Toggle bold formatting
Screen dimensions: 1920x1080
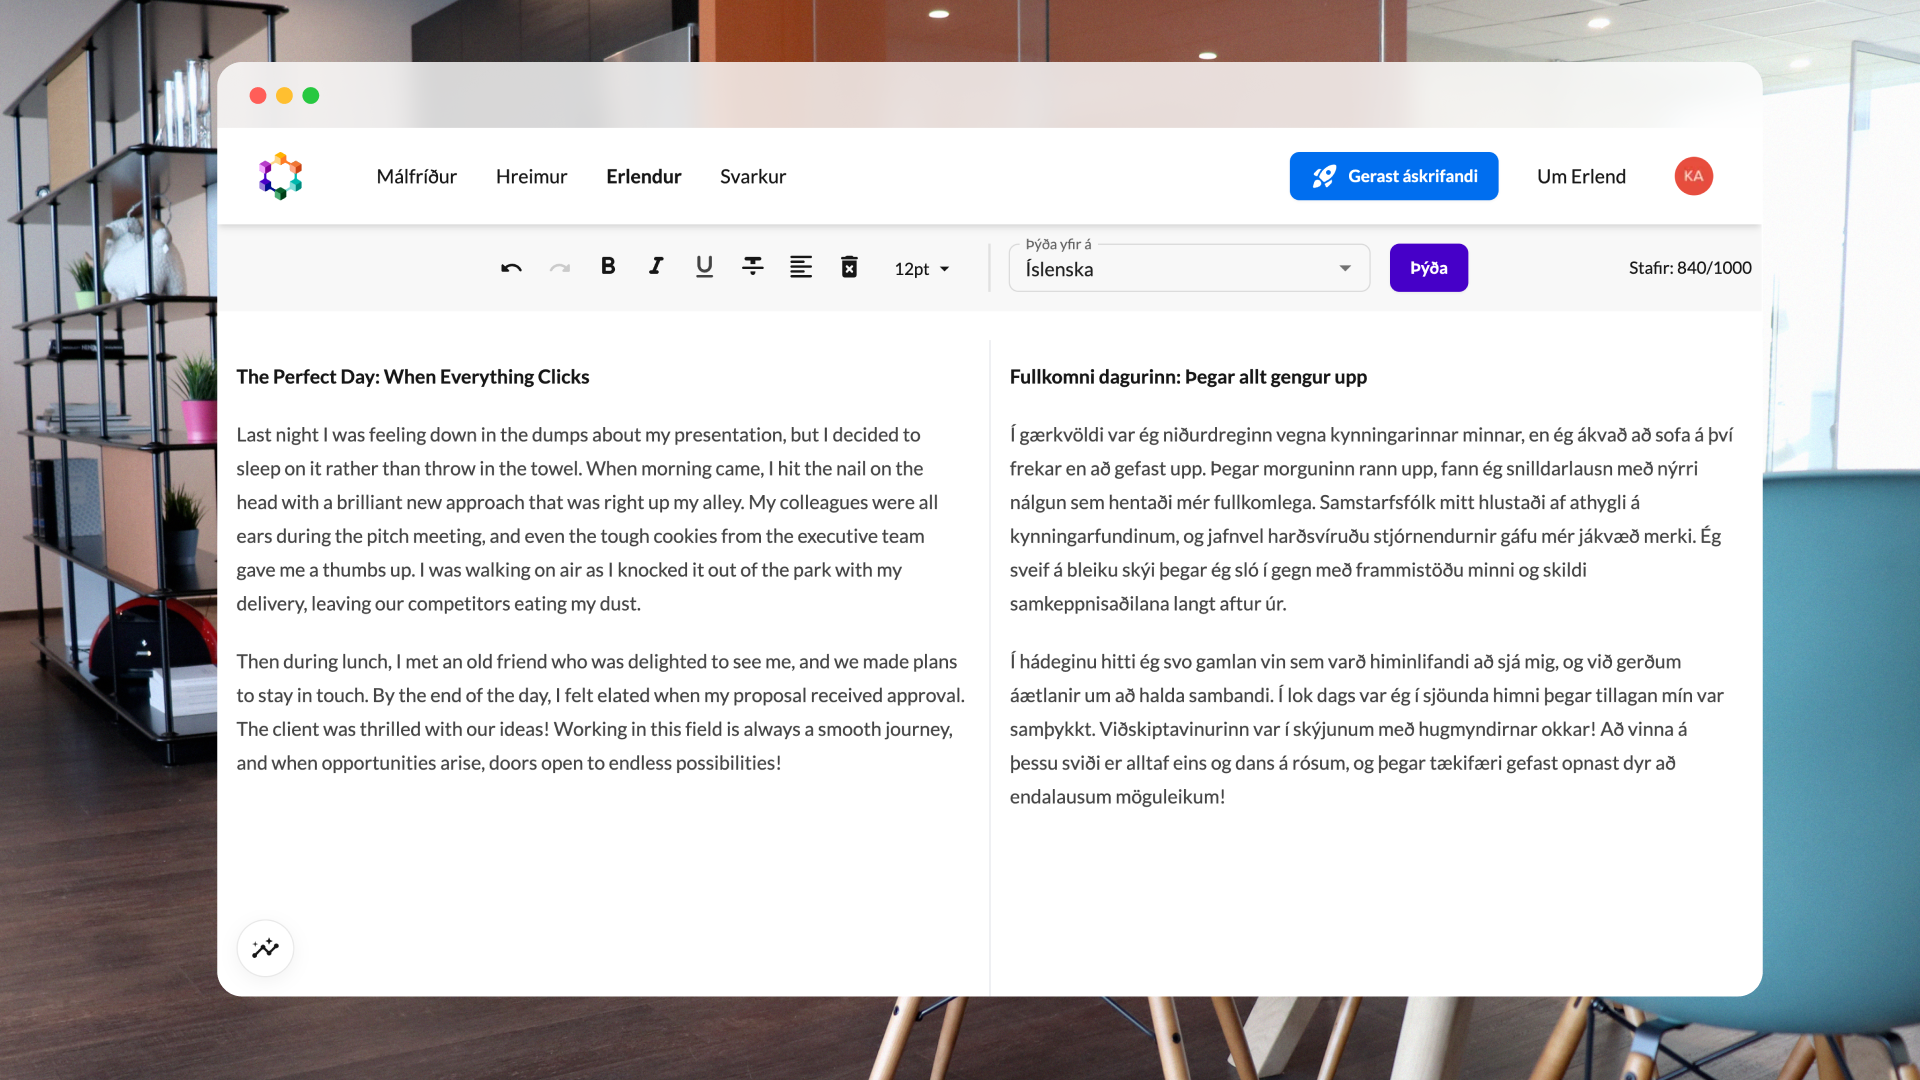coord(608,266)
